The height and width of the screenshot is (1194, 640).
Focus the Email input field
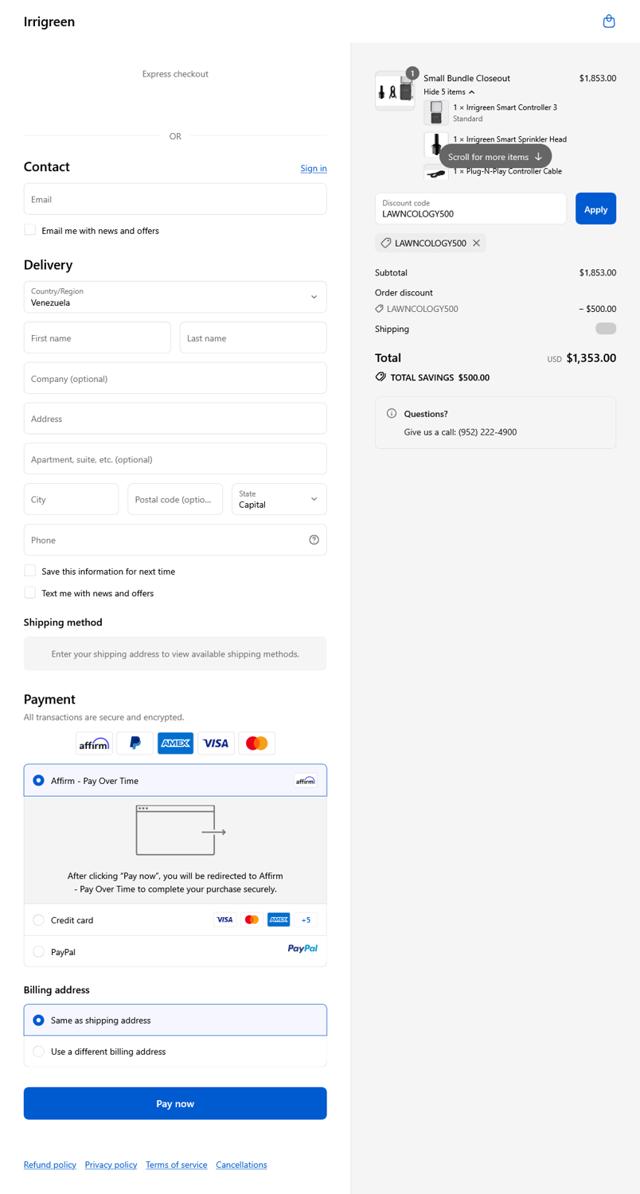(175, 199)
